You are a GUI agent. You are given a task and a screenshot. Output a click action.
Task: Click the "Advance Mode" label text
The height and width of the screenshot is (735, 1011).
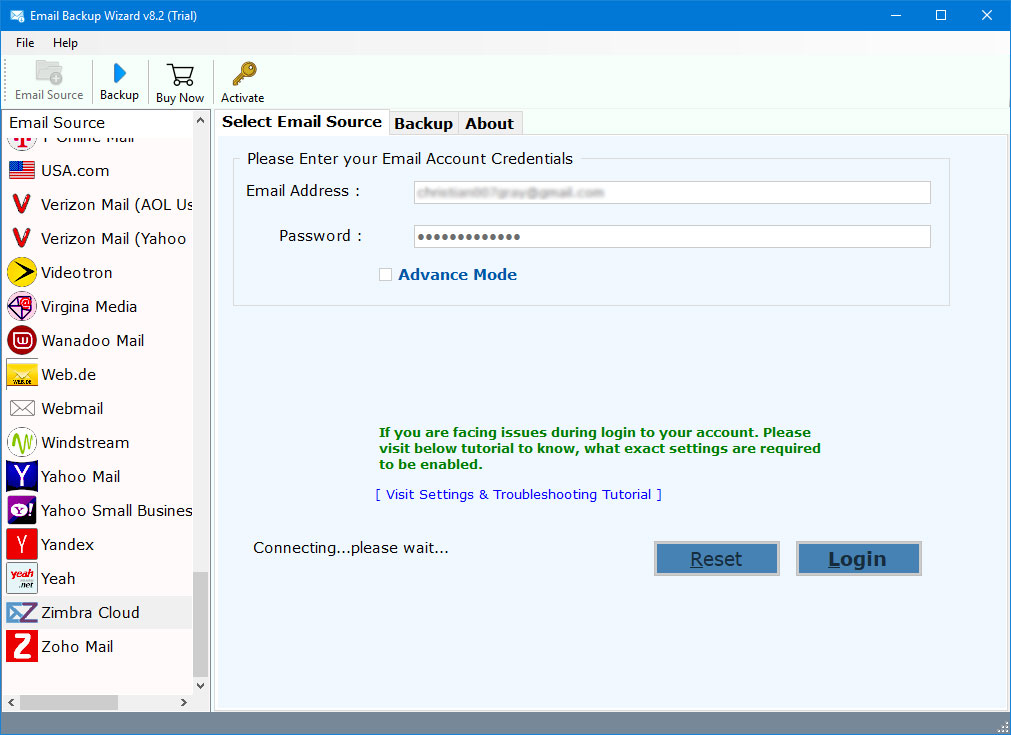point(457,275)
